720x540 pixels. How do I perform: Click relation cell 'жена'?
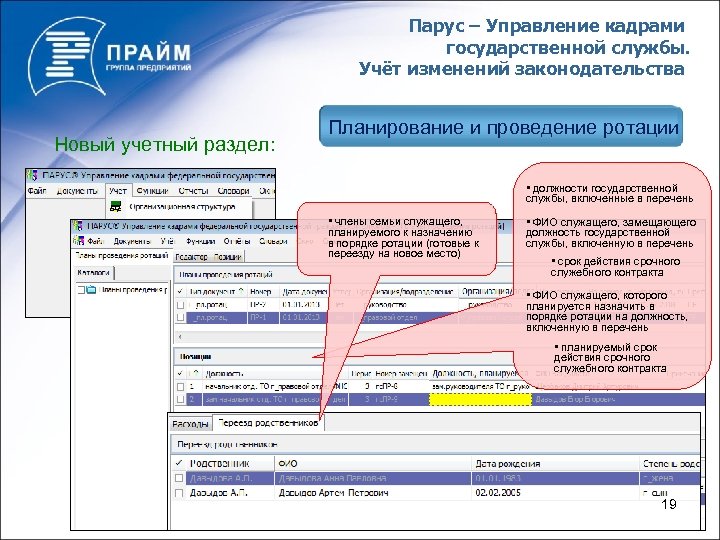point(658,478)
